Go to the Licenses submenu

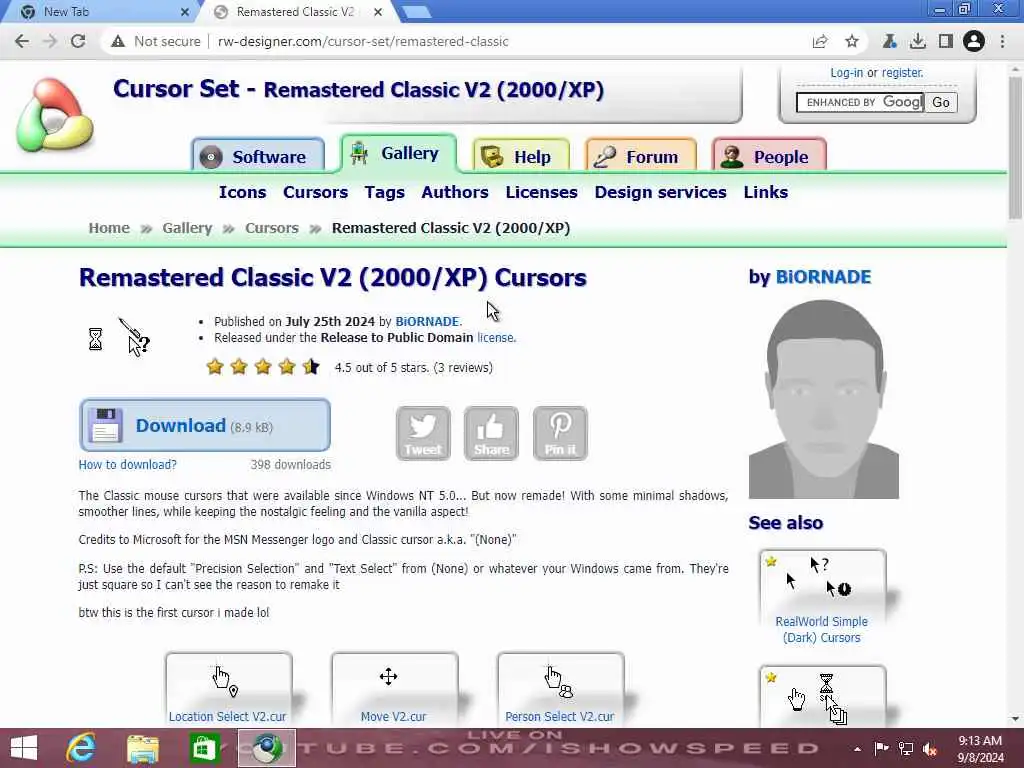click(541, 192)
